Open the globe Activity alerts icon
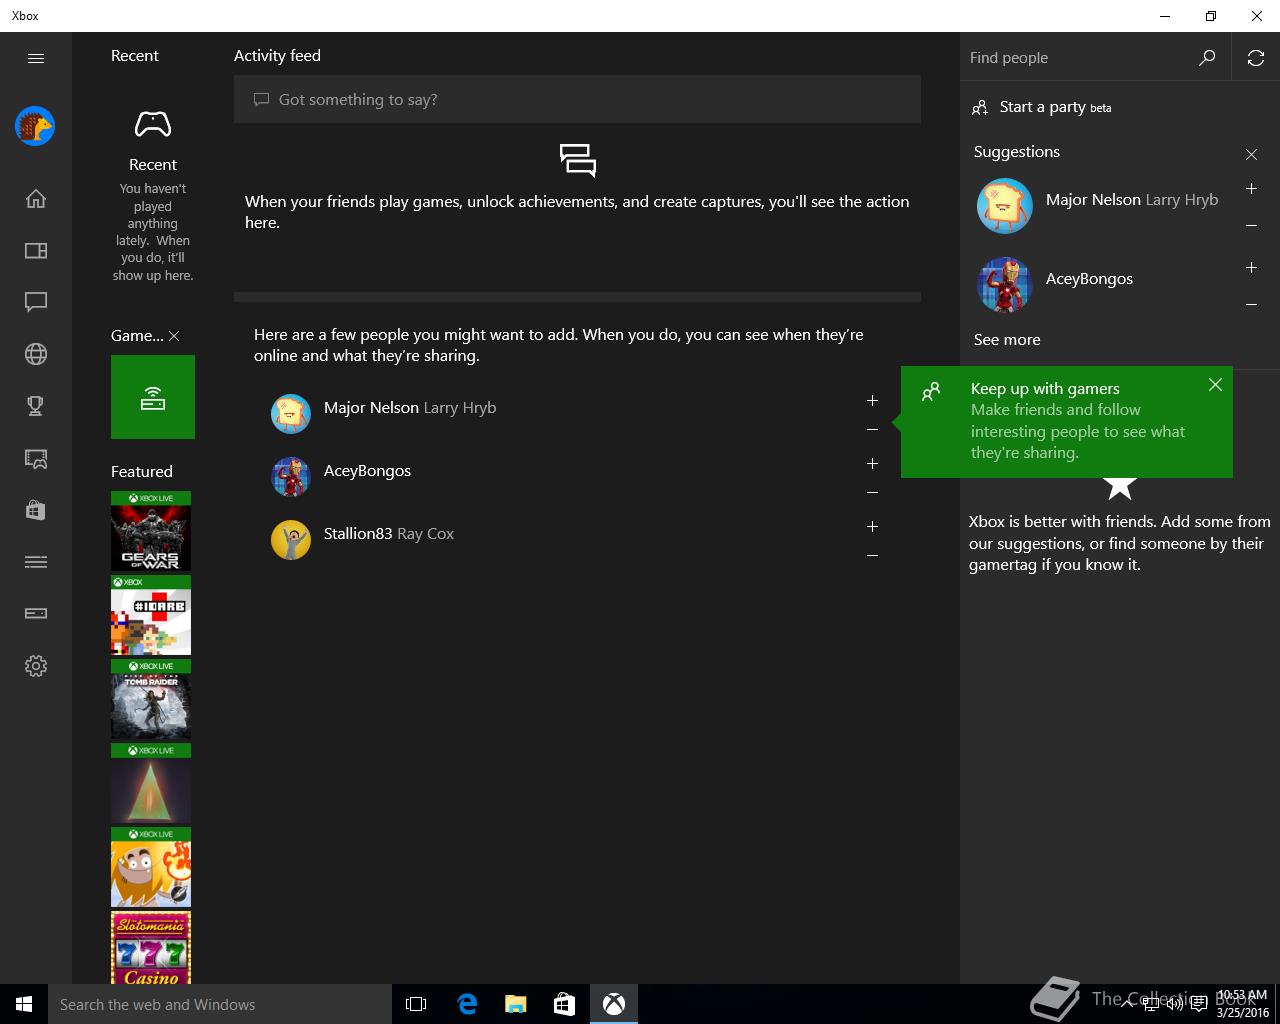 pos(36,354)
